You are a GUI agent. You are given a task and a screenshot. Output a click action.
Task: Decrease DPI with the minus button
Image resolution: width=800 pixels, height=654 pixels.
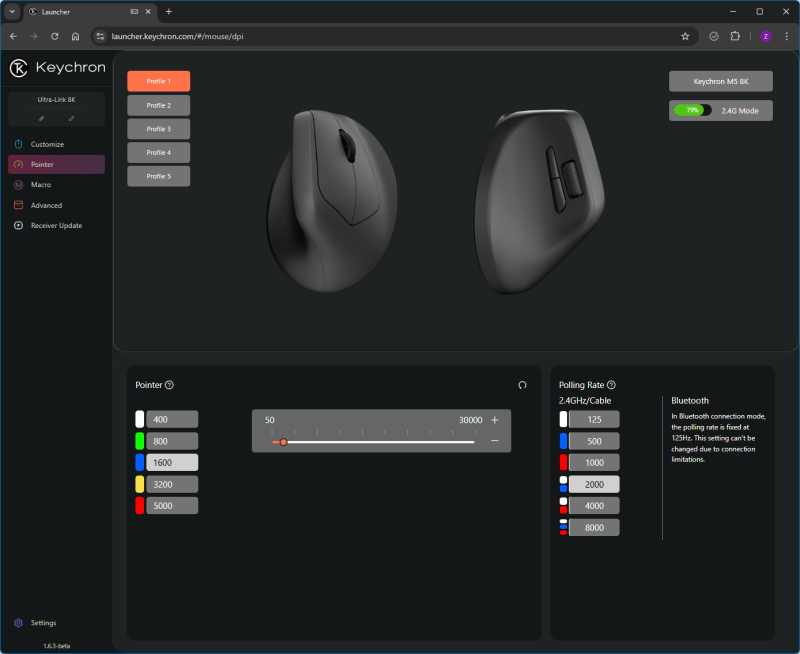coord(494,441)
